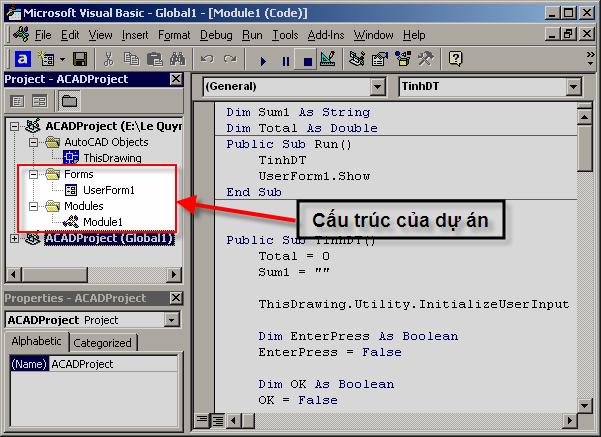Viewport: 601px width, 437px height.
Task: Select Module1 in project tree
Action: tap(103, 222)
